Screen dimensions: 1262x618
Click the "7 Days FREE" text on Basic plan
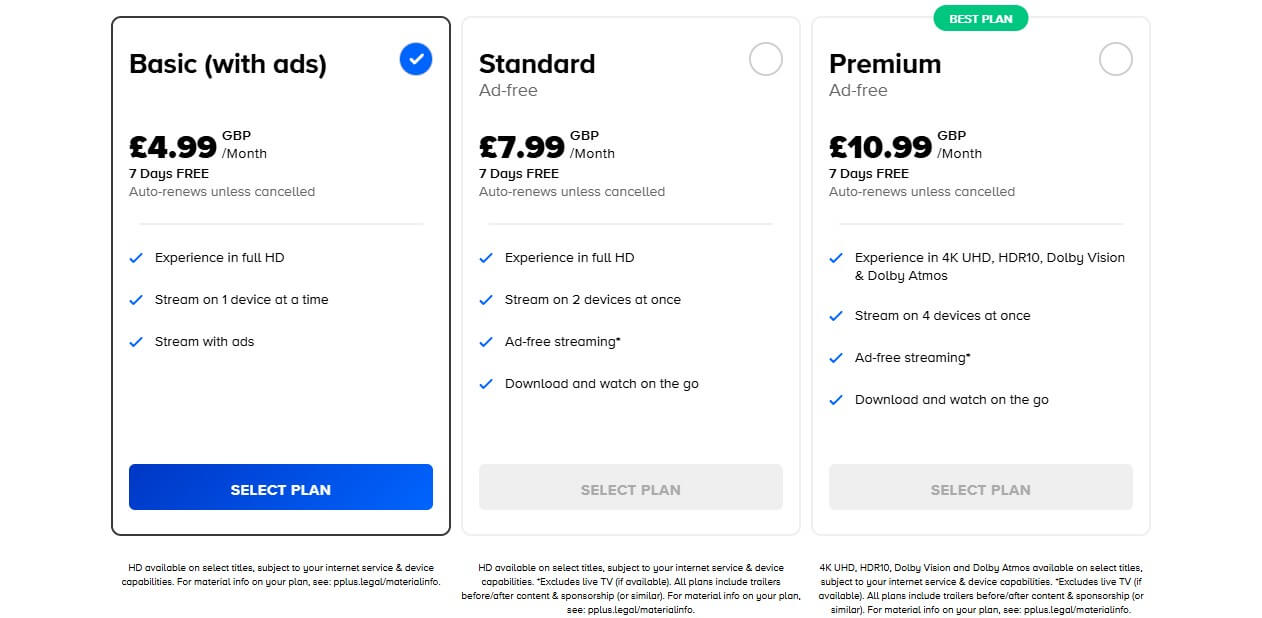click(x=169, y=173)
